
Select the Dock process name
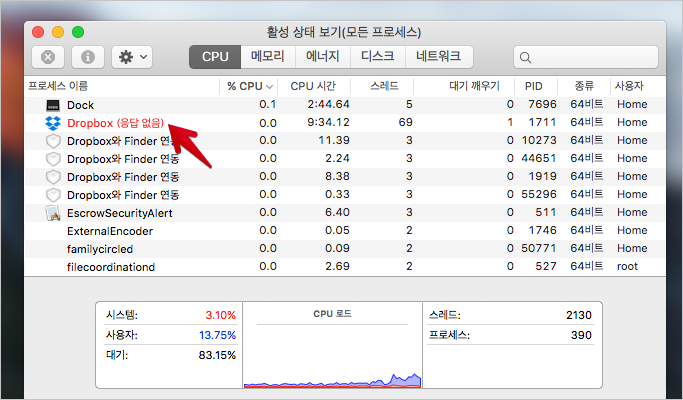click(x=81, y=105)
